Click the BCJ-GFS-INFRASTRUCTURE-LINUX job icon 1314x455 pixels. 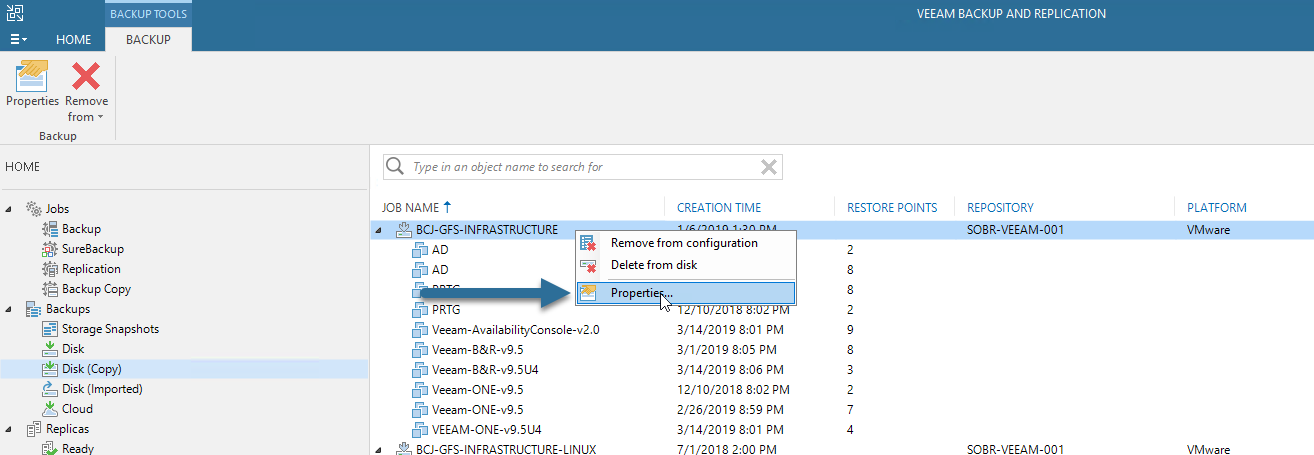tap(405, 450)
